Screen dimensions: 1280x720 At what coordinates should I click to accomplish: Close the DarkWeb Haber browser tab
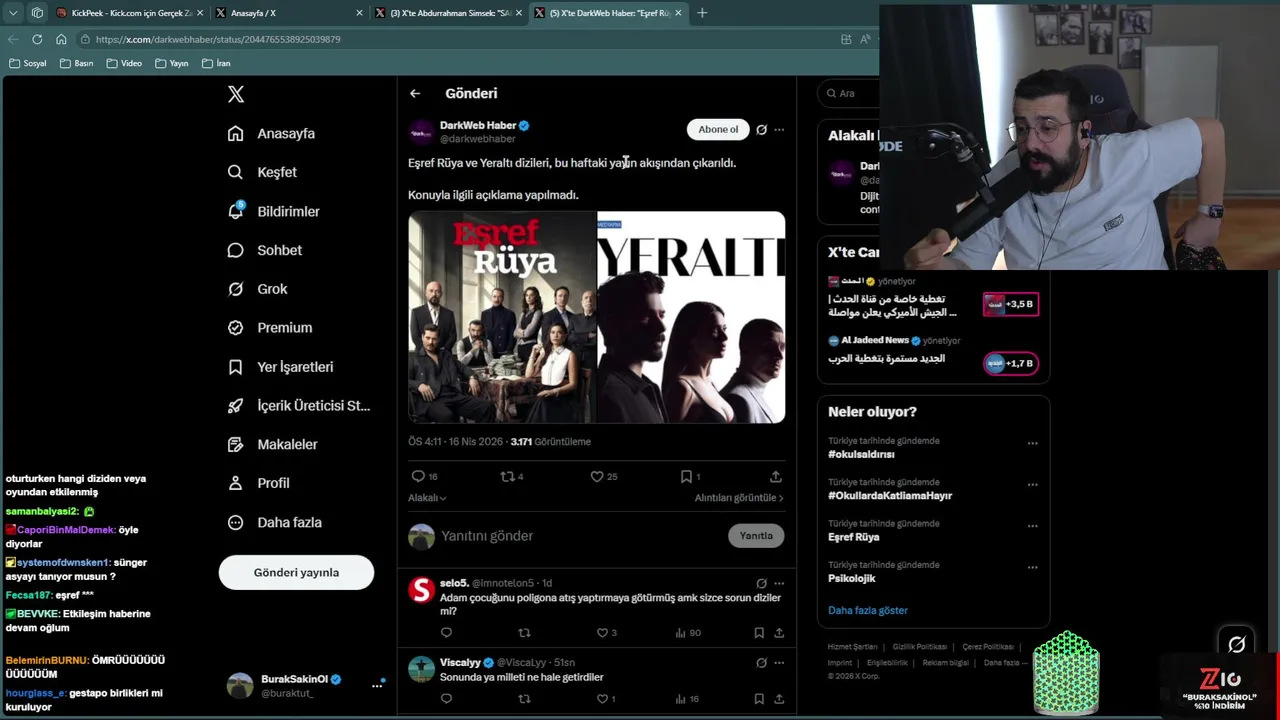click(x=678, y=13)
